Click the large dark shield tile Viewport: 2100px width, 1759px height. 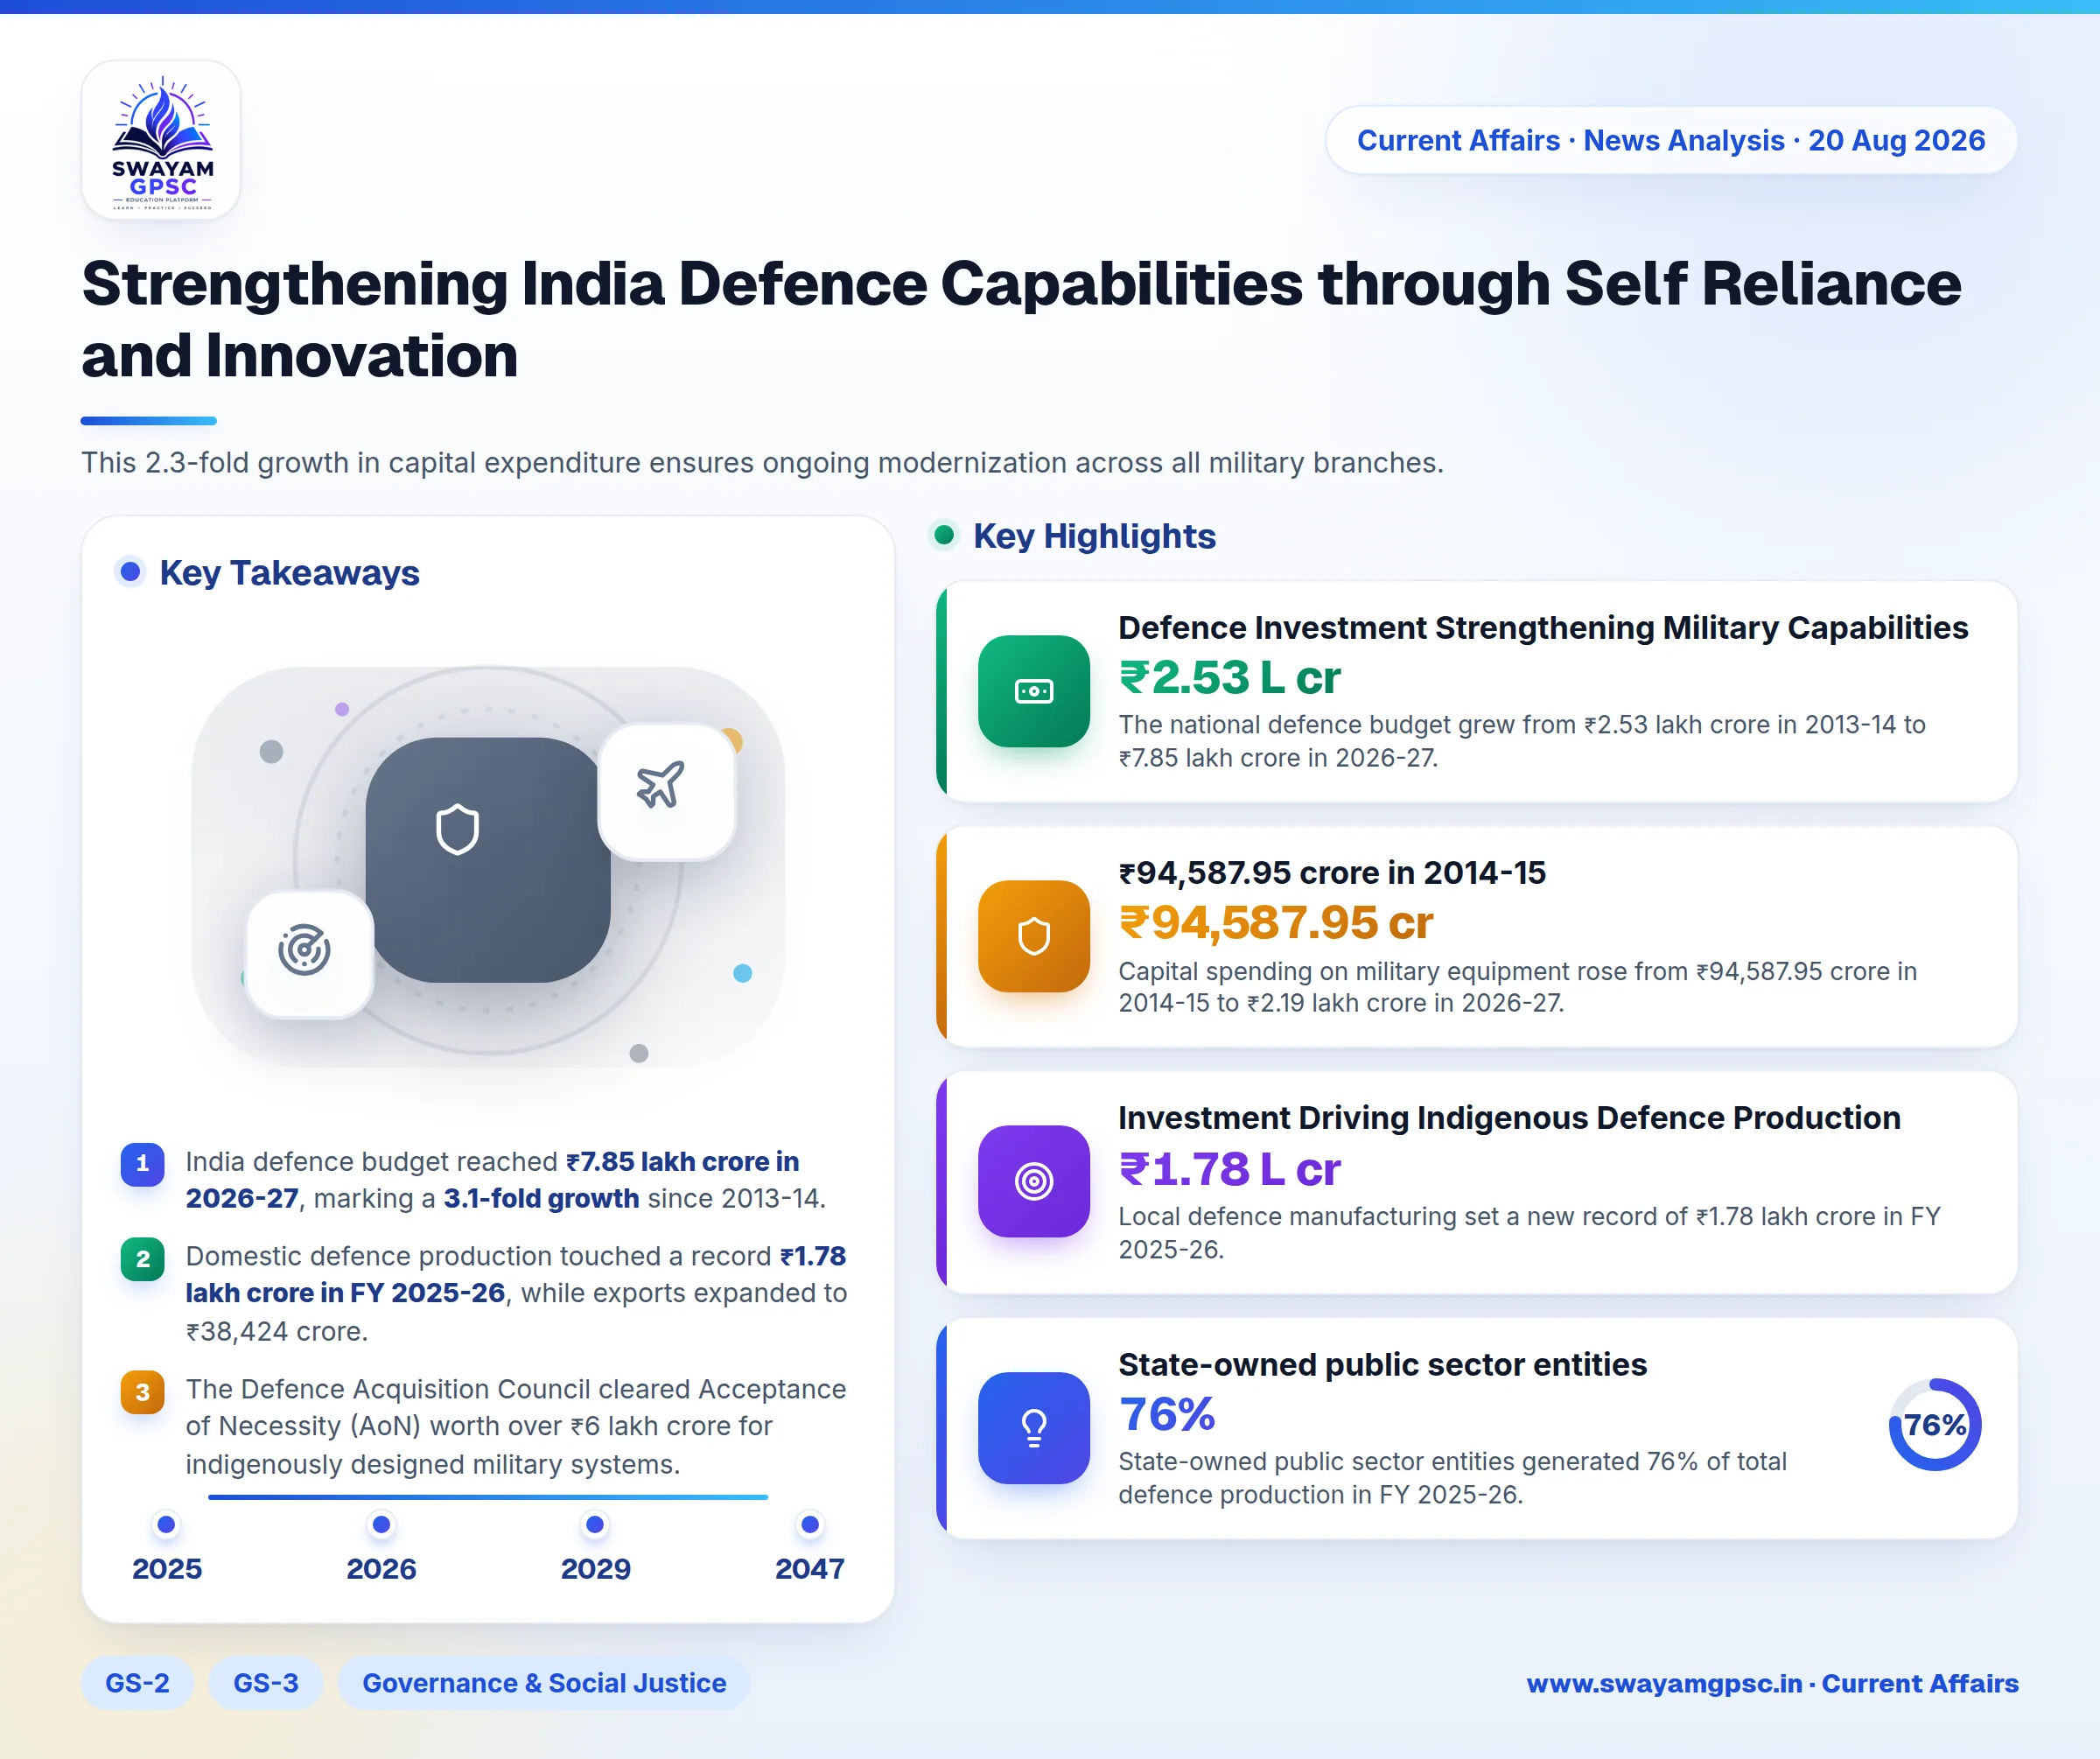click(487, 860)
